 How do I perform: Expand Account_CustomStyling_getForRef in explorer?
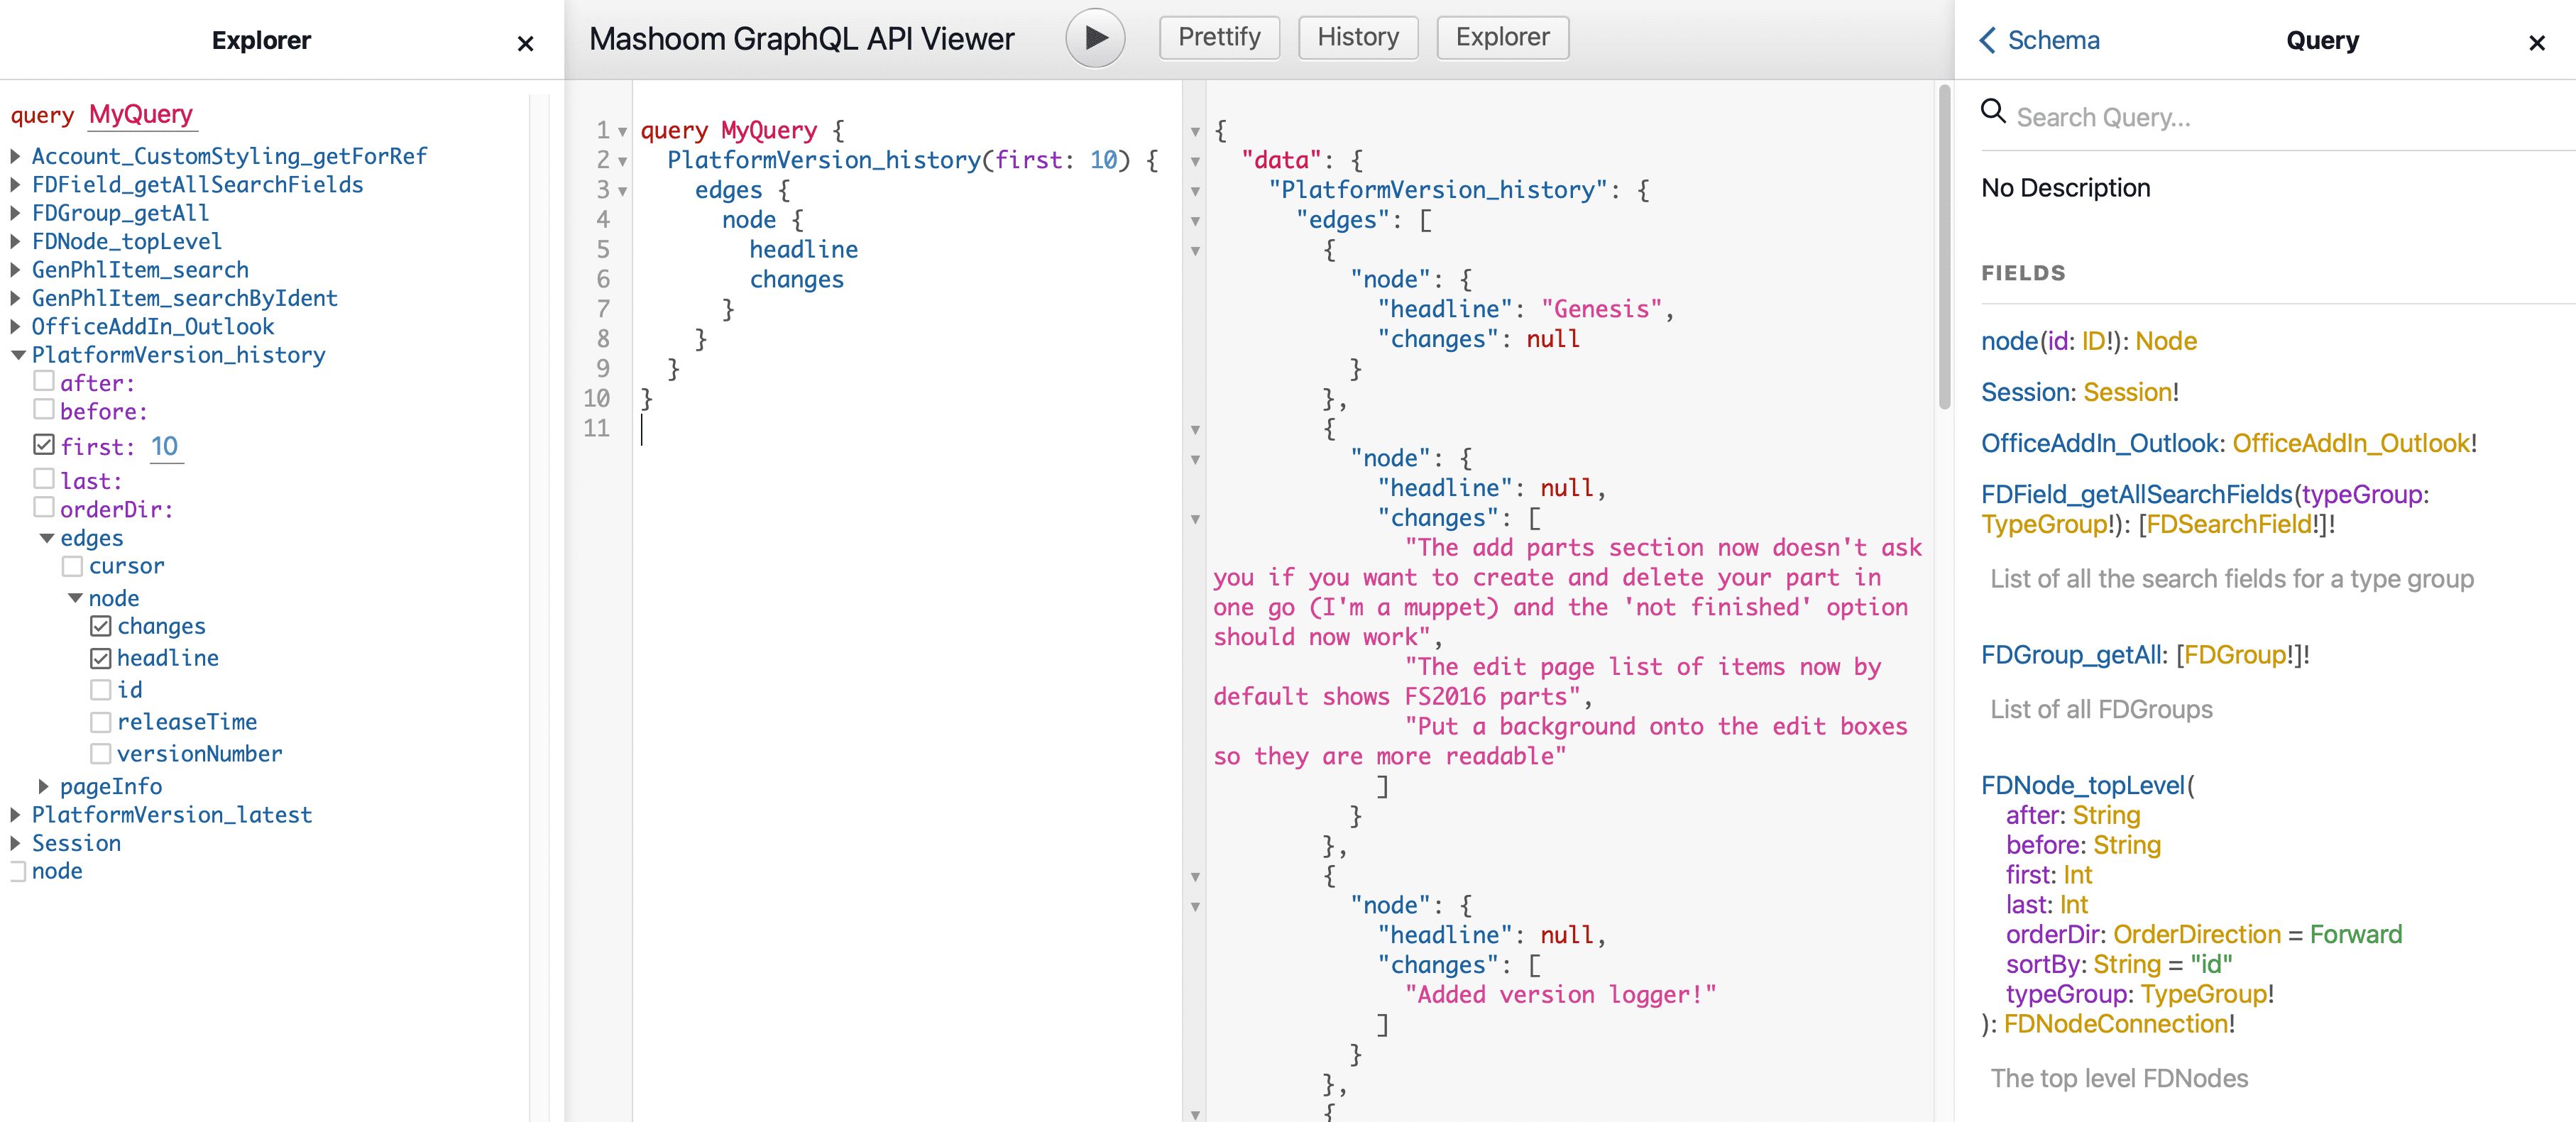click(x=16, y=156)
